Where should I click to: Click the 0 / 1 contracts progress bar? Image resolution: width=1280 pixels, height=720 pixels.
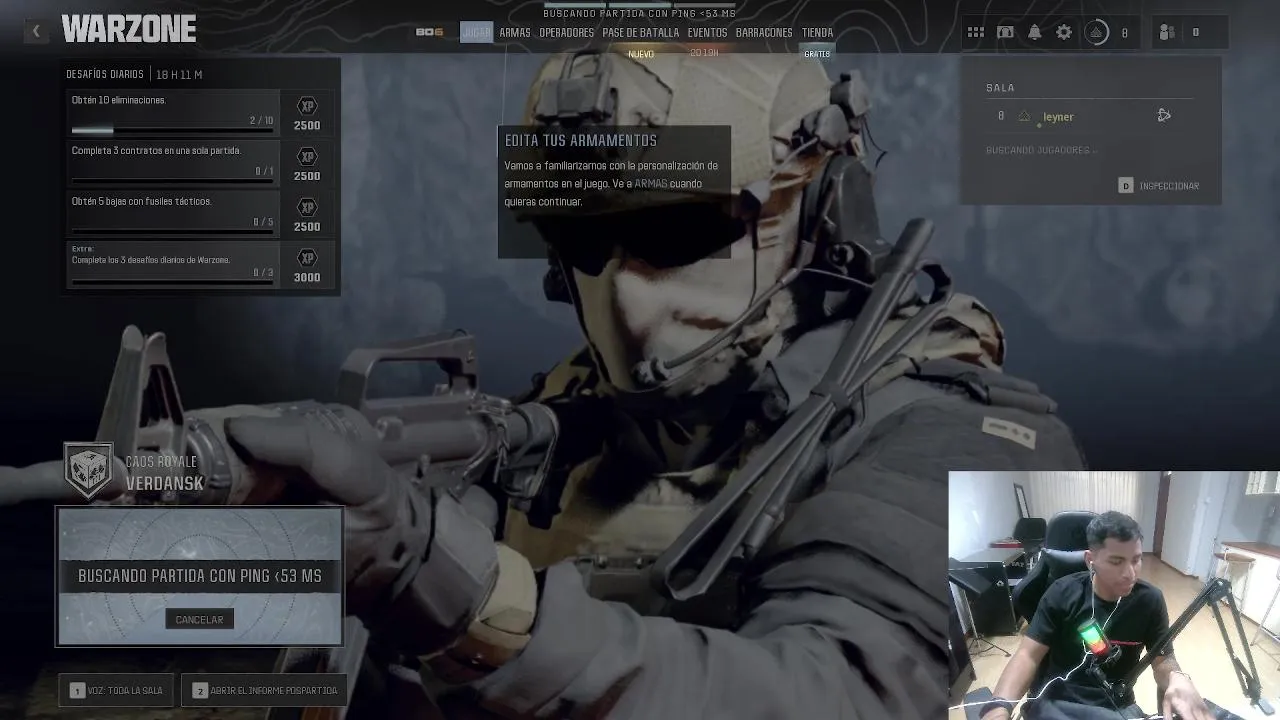point(172,181)
